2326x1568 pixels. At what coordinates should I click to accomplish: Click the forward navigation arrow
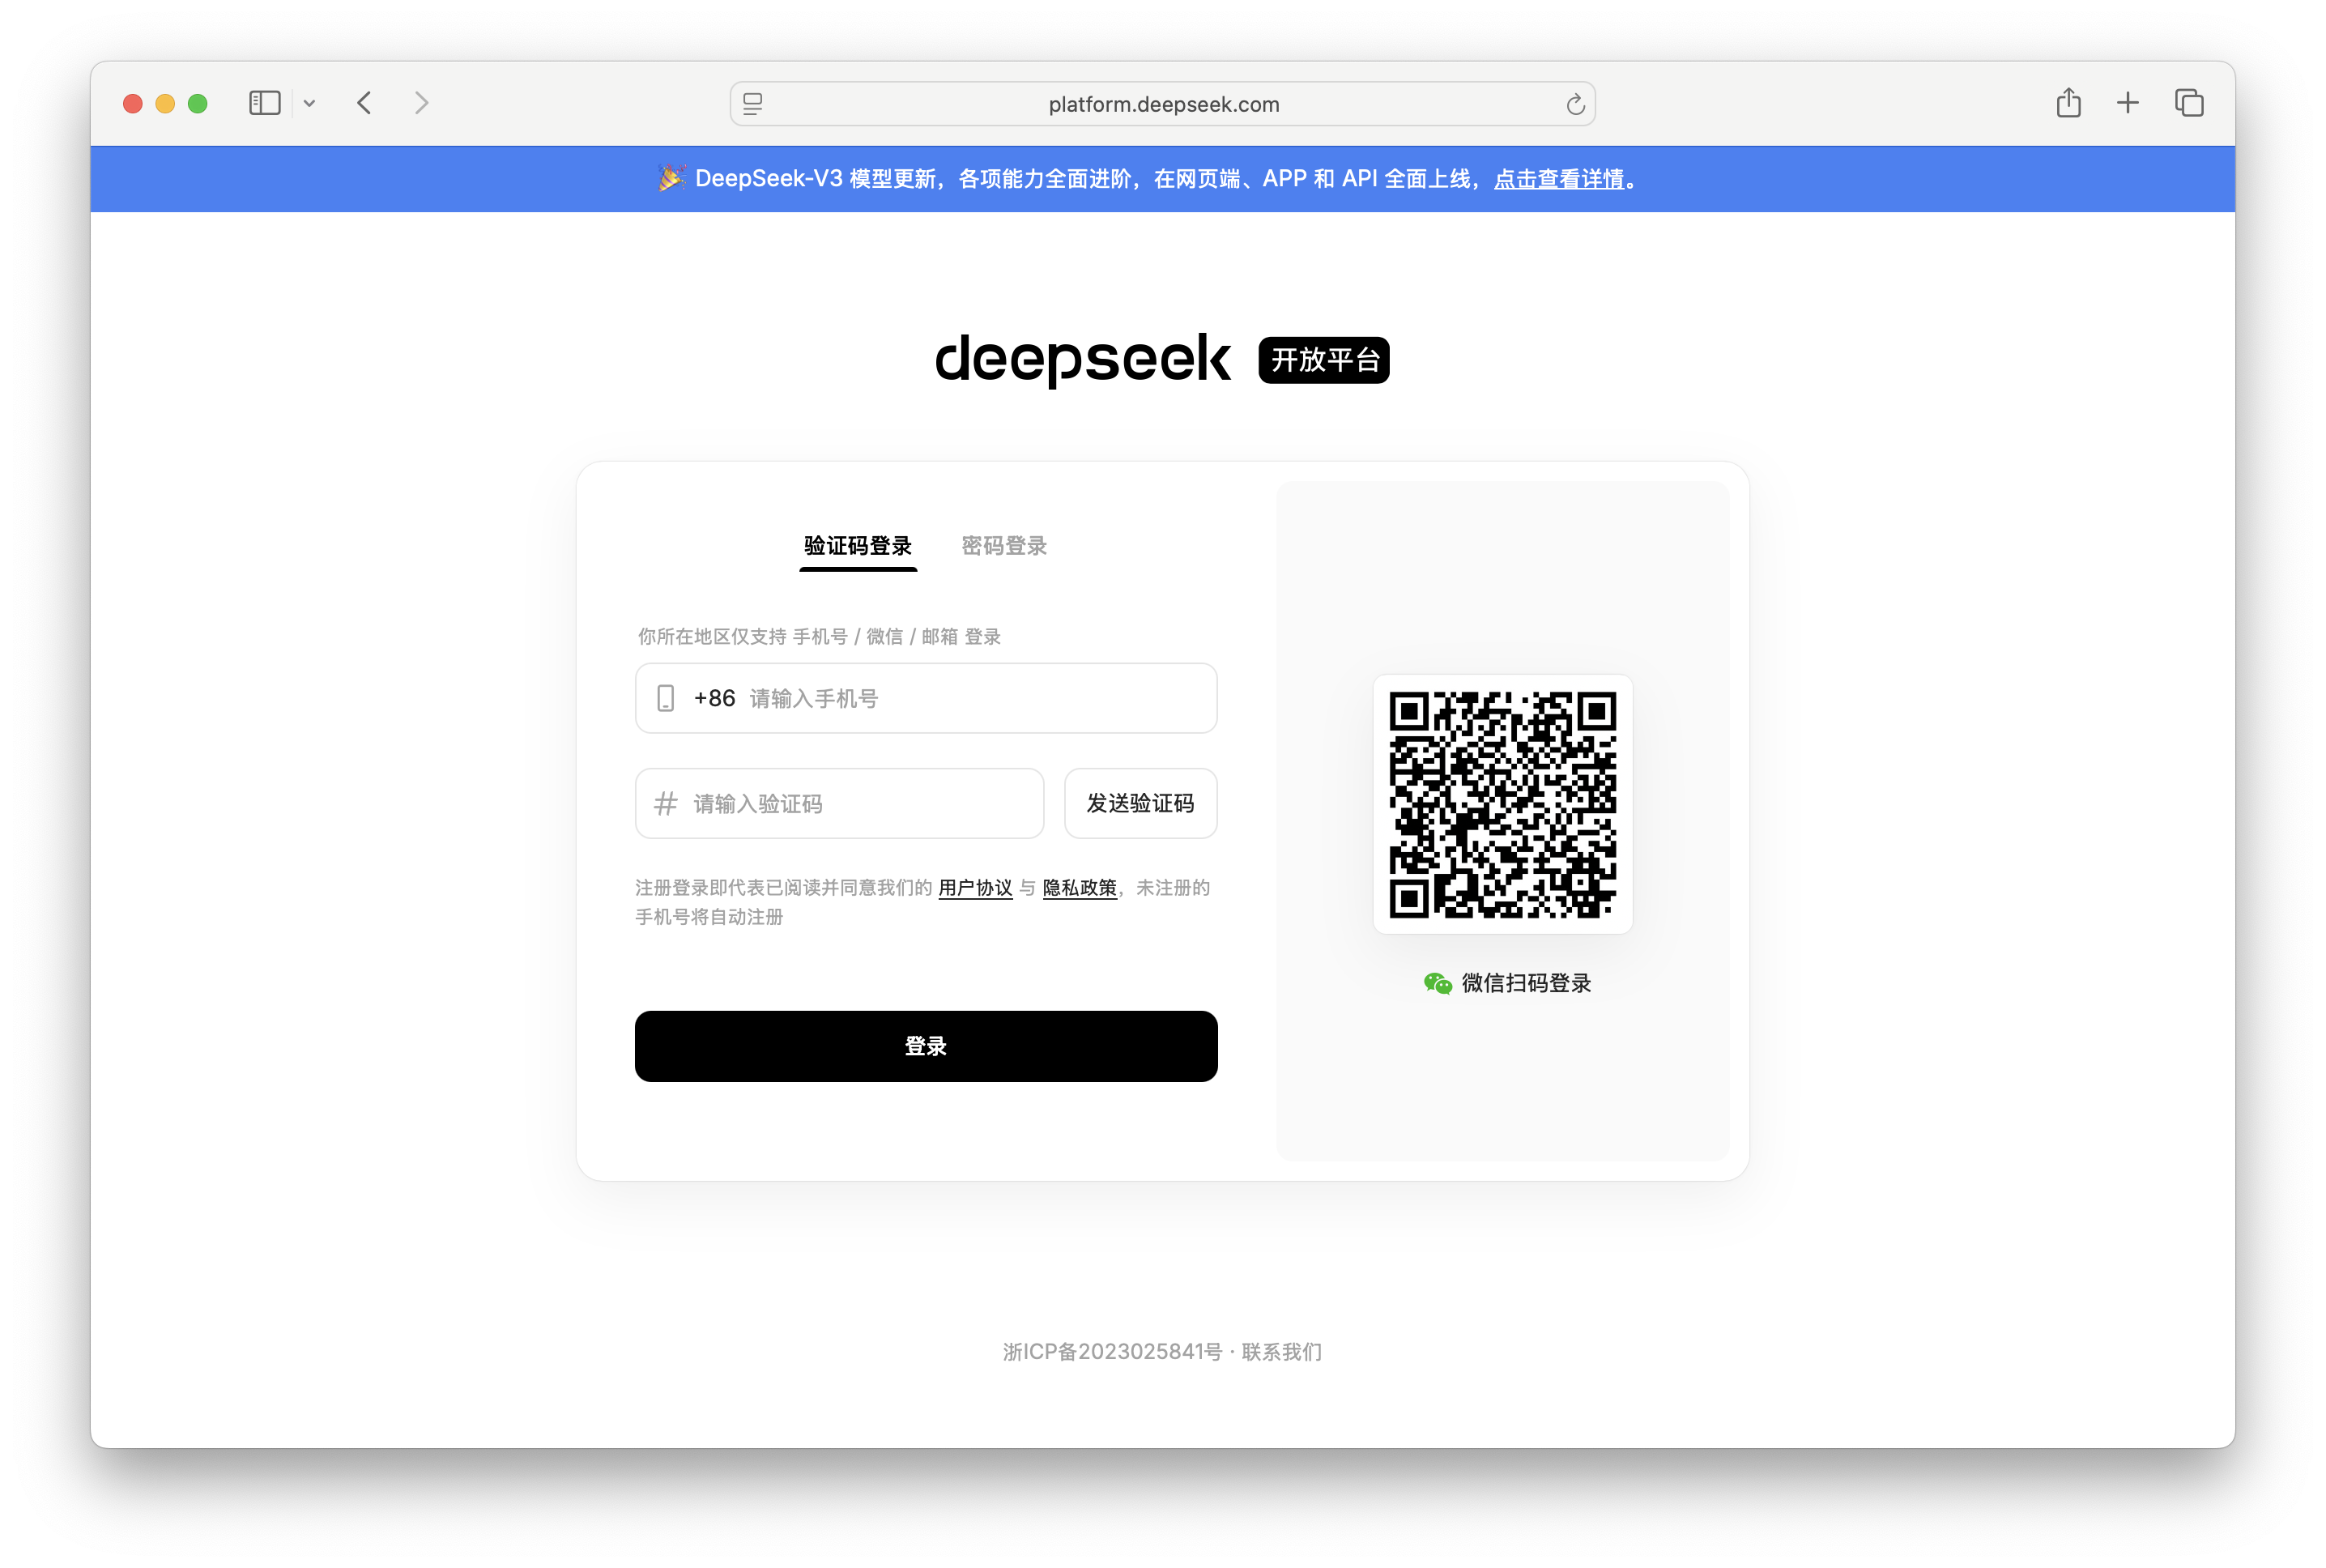421,102
